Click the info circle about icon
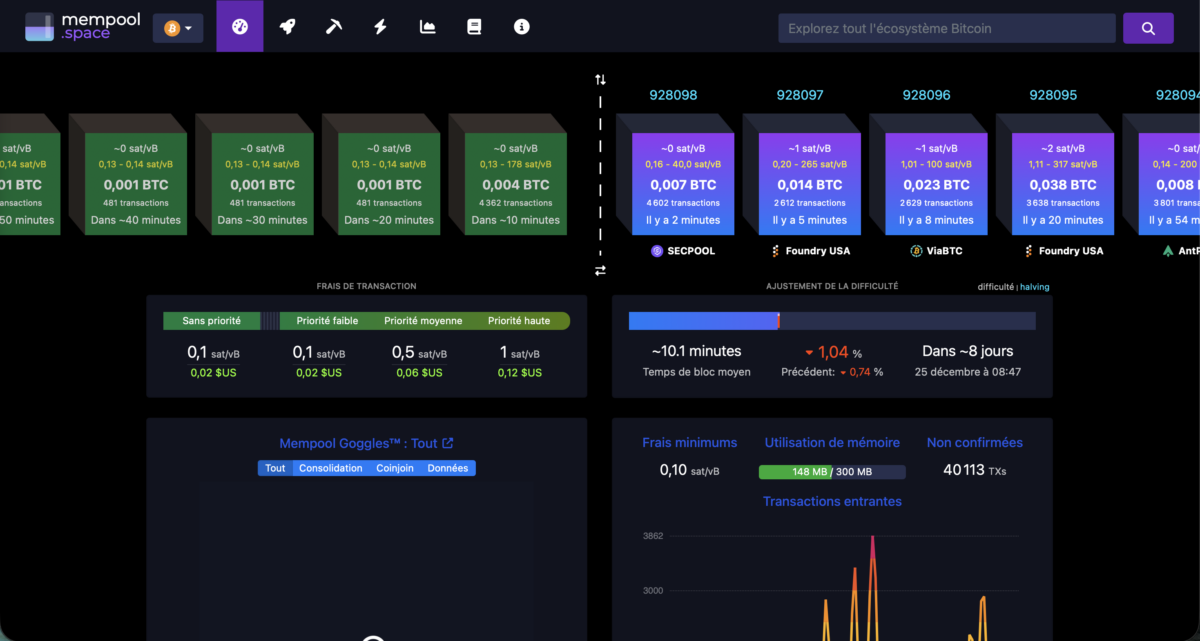Image resolution: width=1200 pixels, height=641 pixels. point(521,27)
